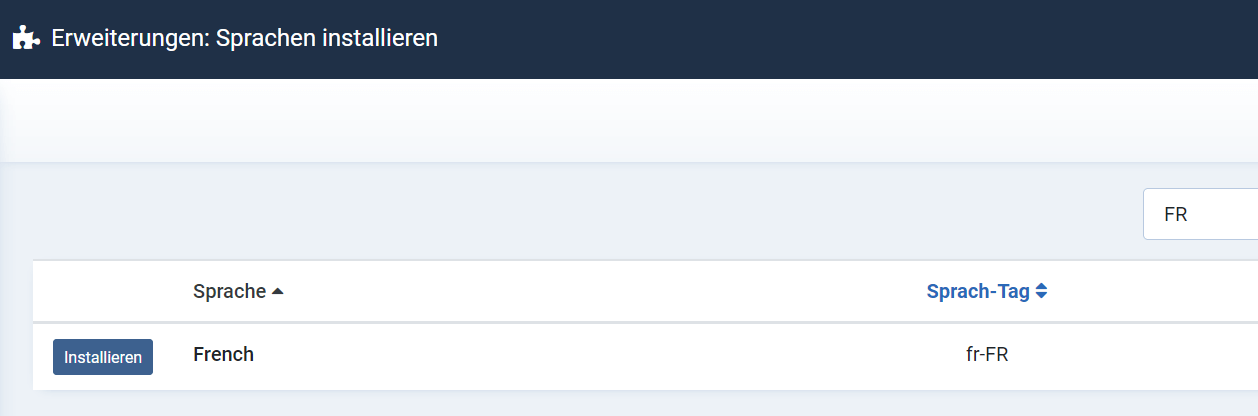Click the grey background below the table

[x=629, y=403]
